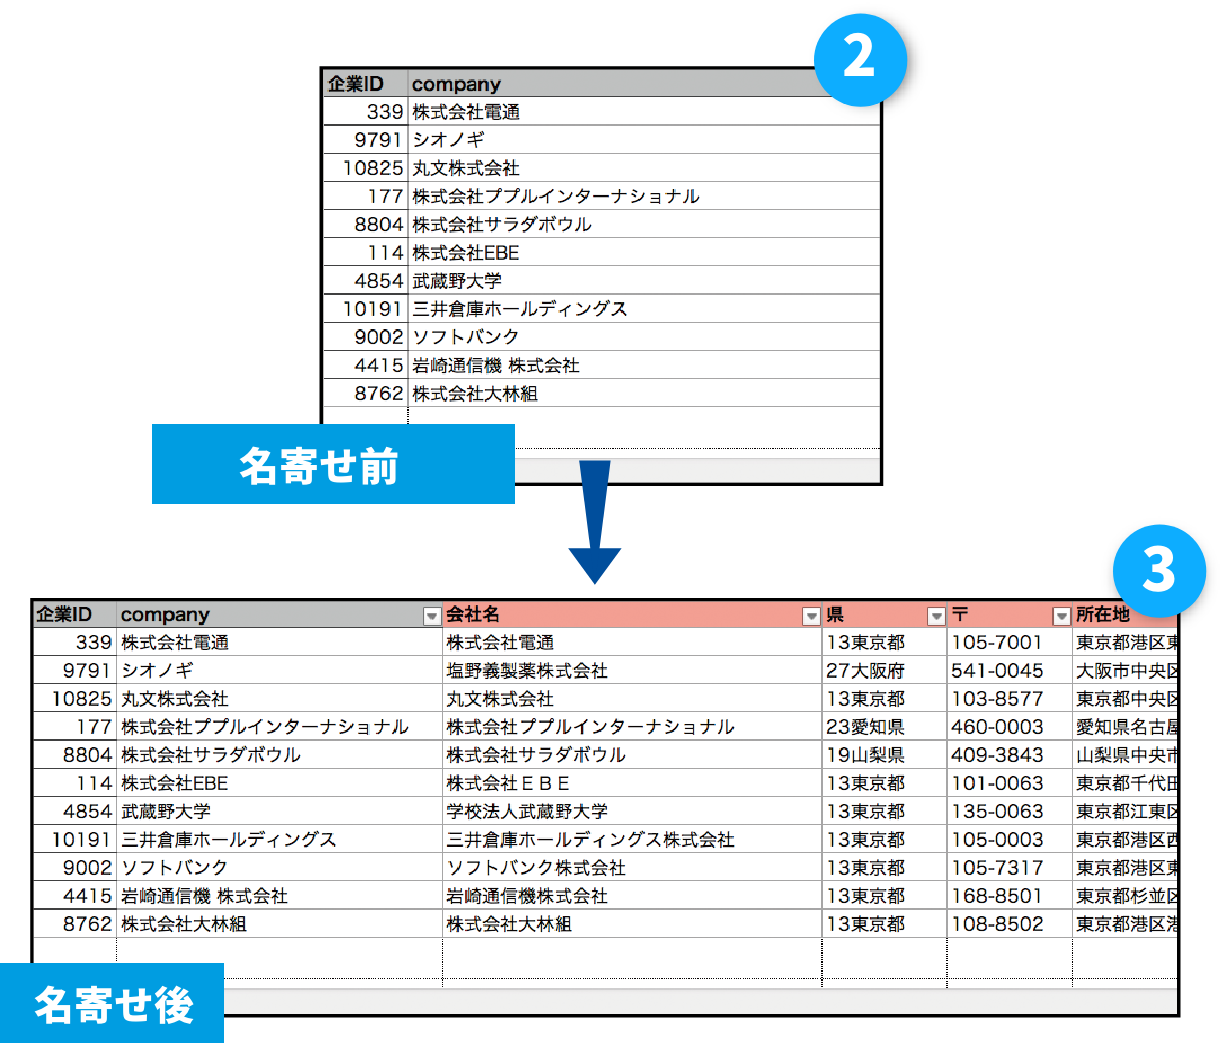Click cell ソフトバンク株式会社
The image size is (1224, 1043).
pyautogui.click(x=632, y=868)
